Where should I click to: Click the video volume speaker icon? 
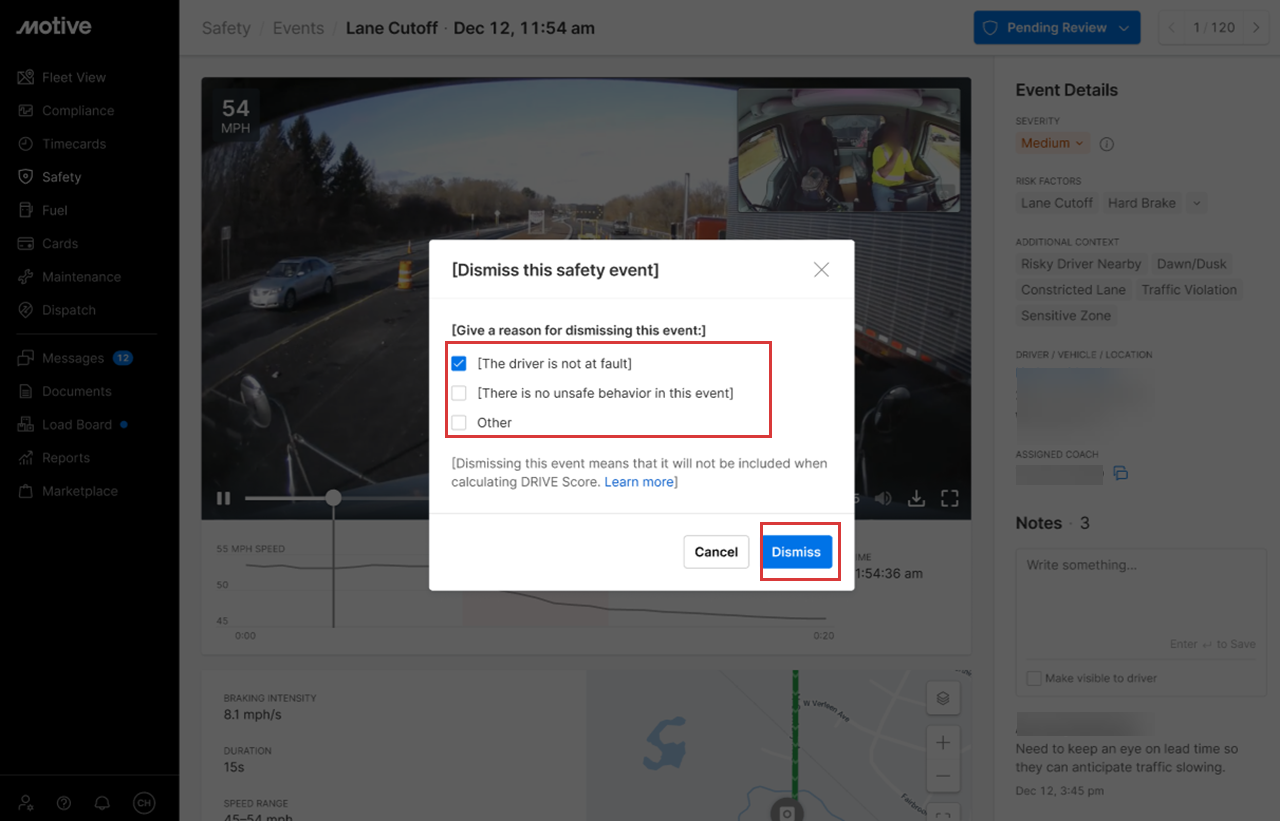(883, 498)
